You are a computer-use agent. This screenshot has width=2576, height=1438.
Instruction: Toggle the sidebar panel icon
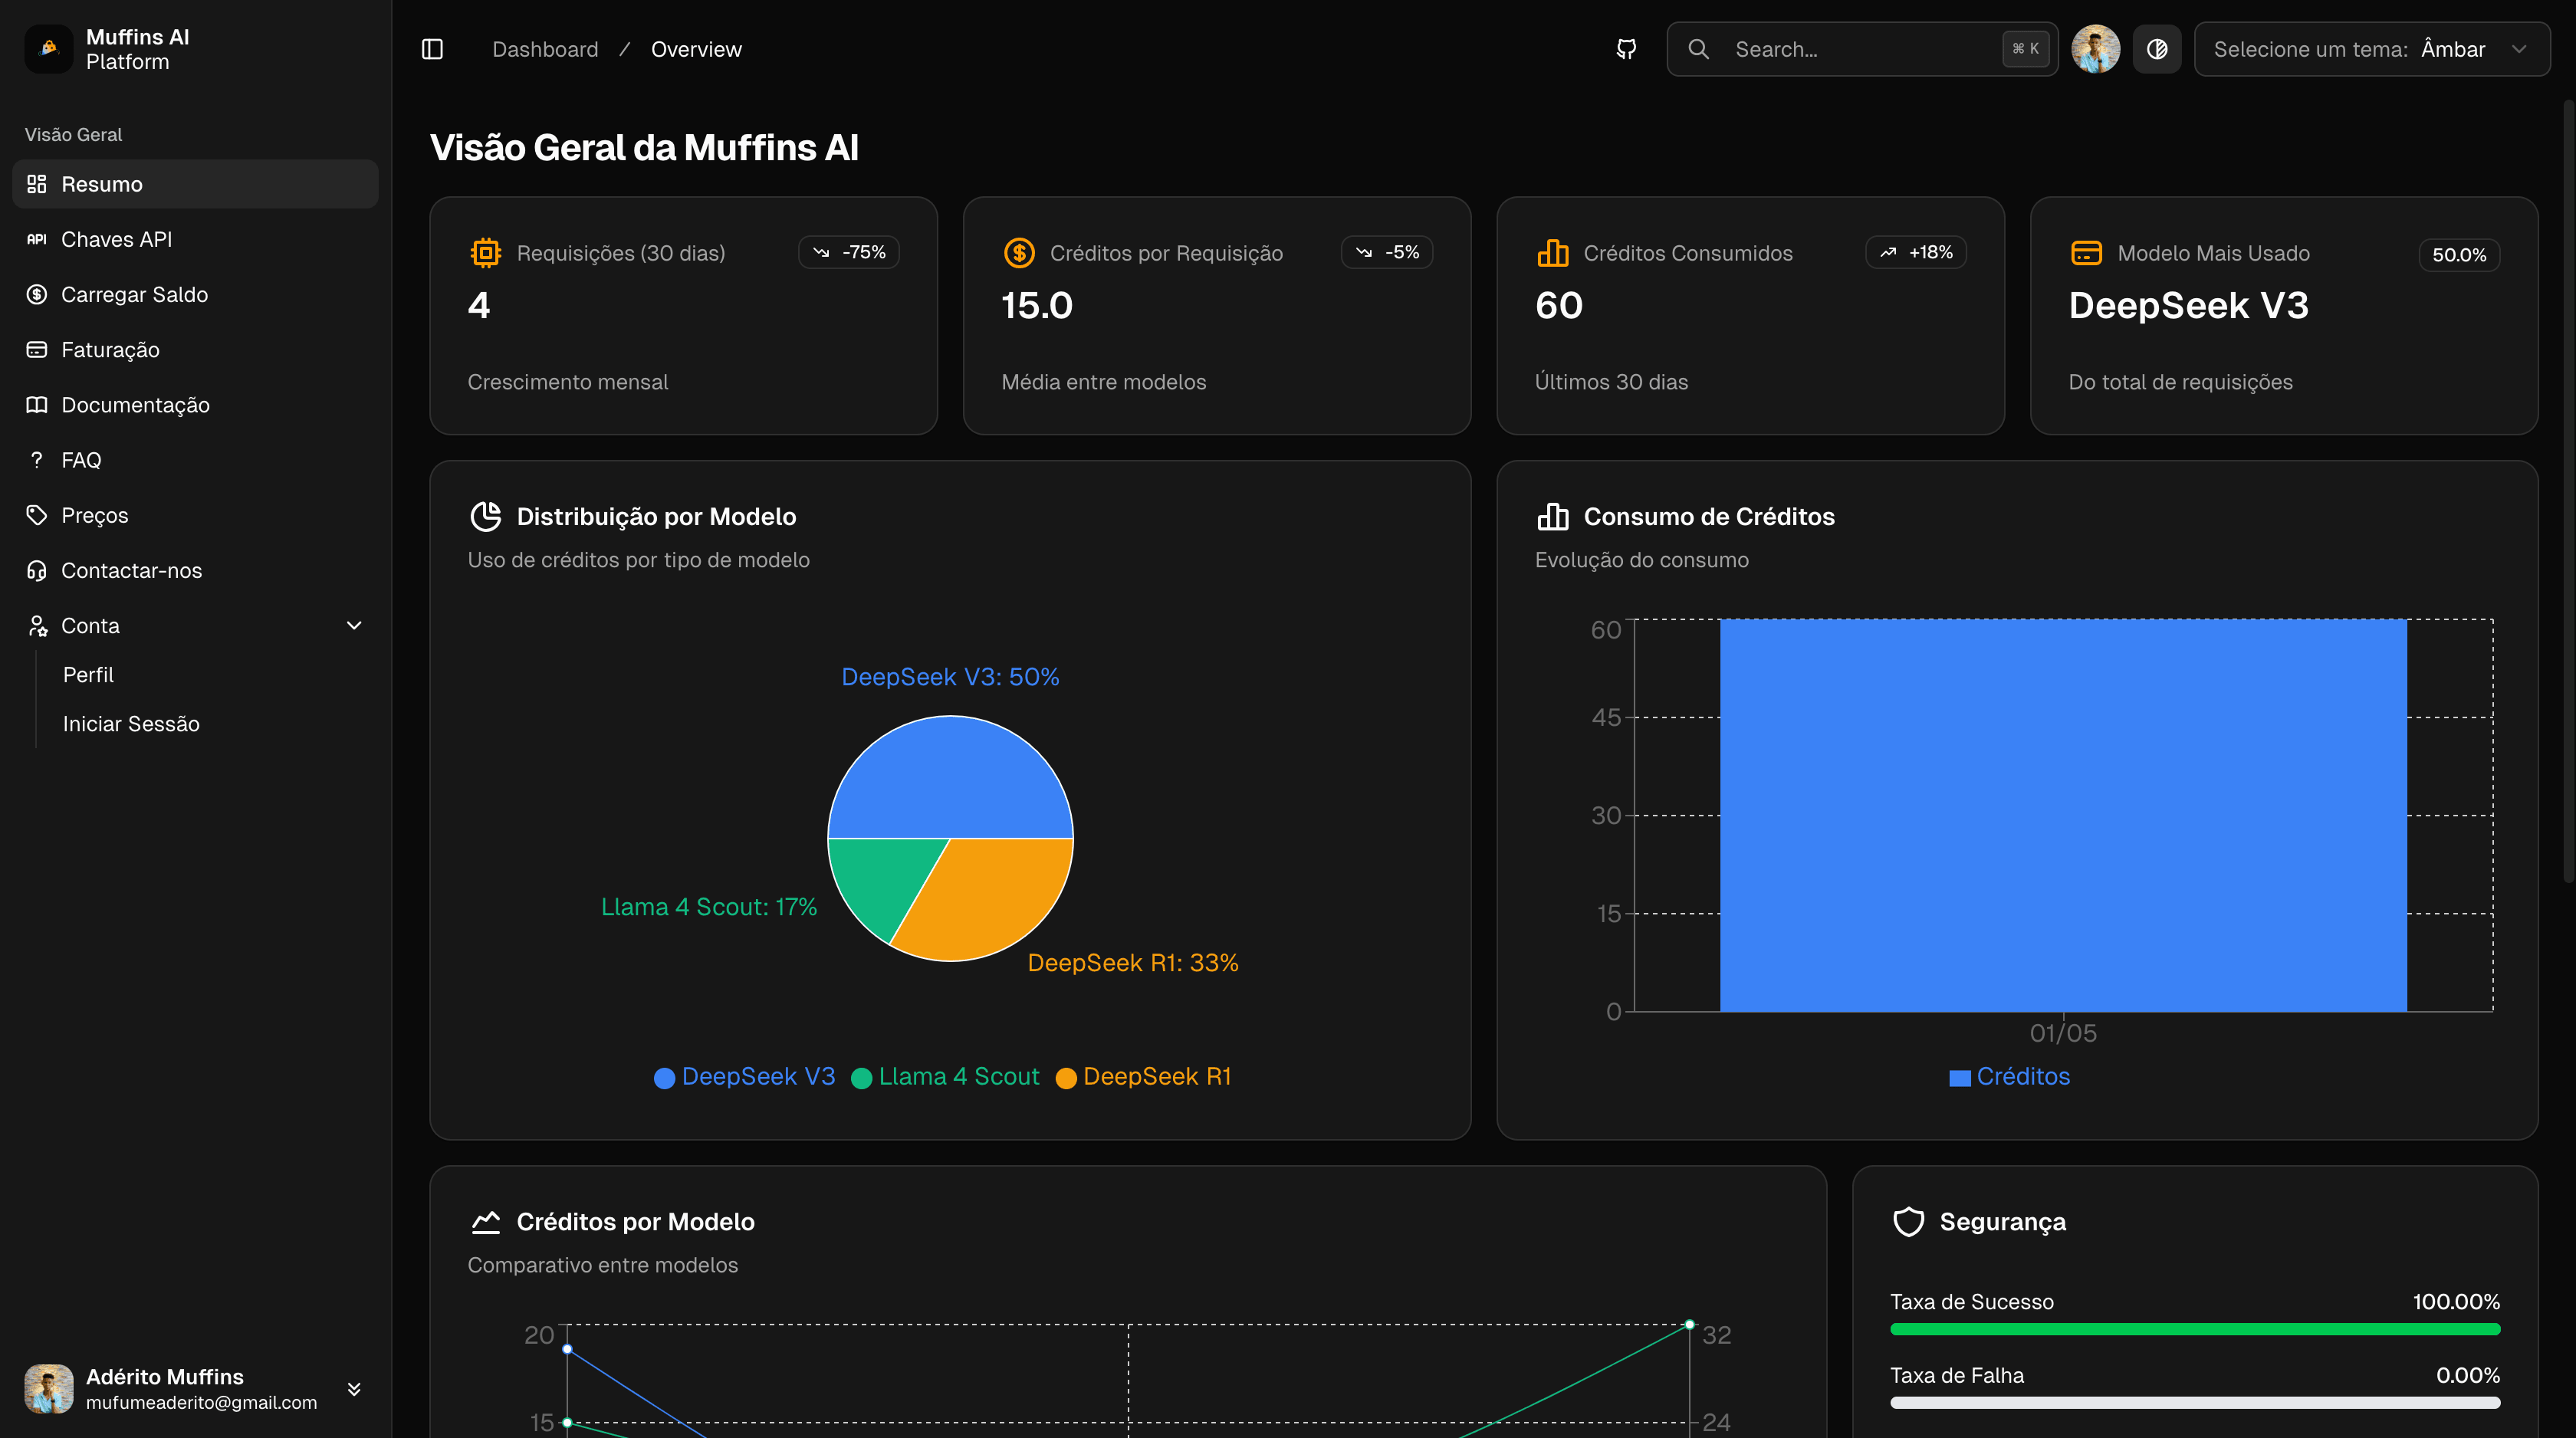pyautogui.click(x=432, y=49)
